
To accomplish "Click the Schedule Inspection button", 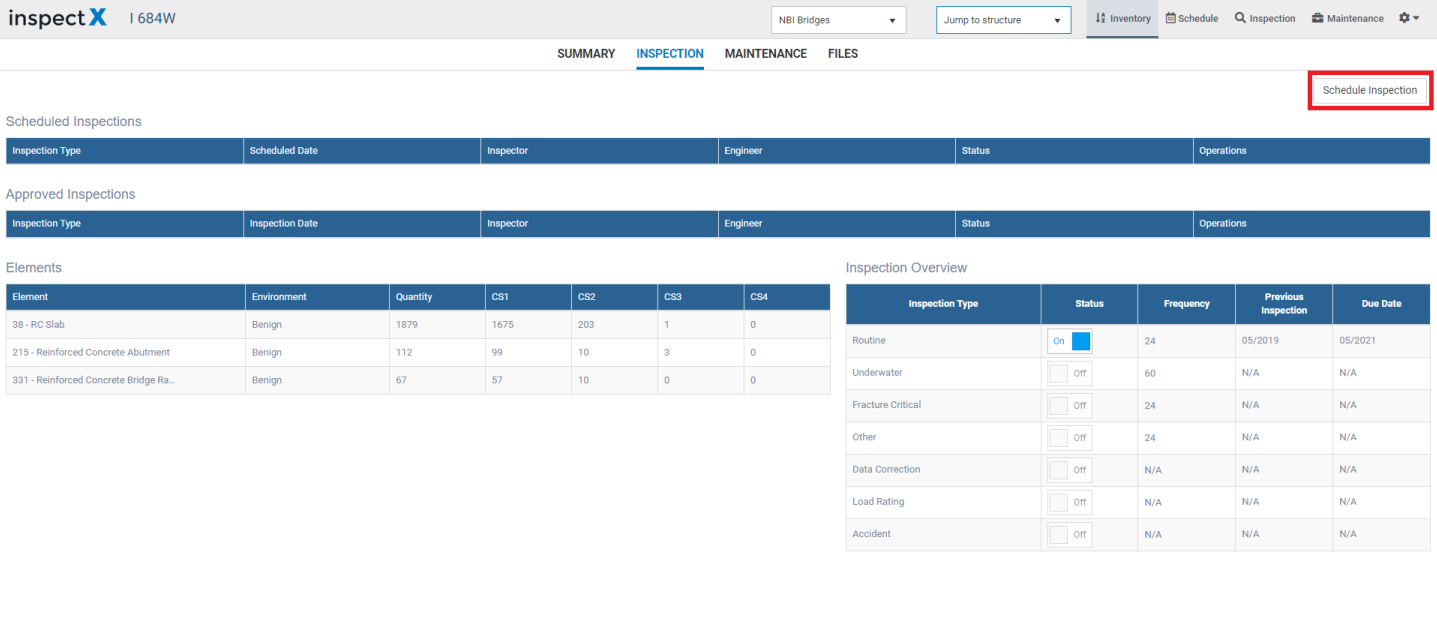I will click(x=1369, y=90).
